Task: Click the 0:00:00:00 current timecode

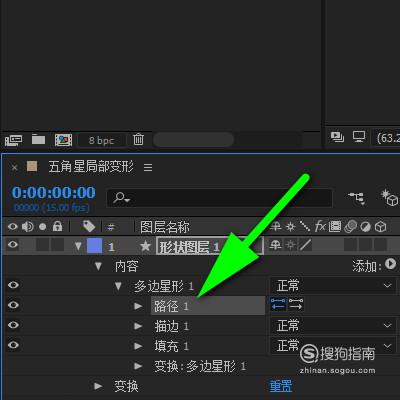Action: (x=54, y=192)
